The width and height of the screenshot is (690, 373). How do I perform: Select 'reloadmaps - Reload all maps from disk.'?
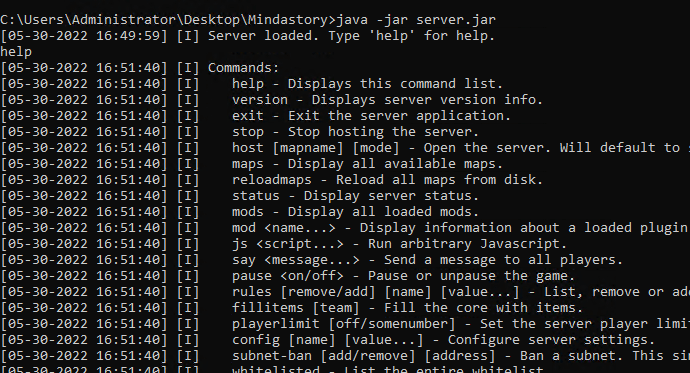coord(387,179)
